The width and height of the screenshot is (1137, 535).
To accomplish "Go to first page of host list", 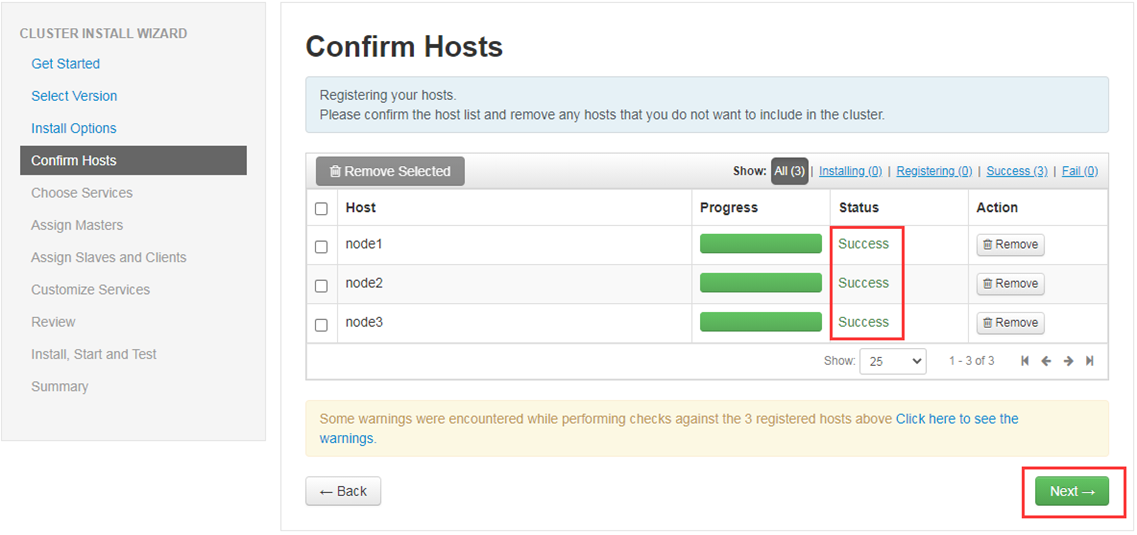I will coord(1025,361).
